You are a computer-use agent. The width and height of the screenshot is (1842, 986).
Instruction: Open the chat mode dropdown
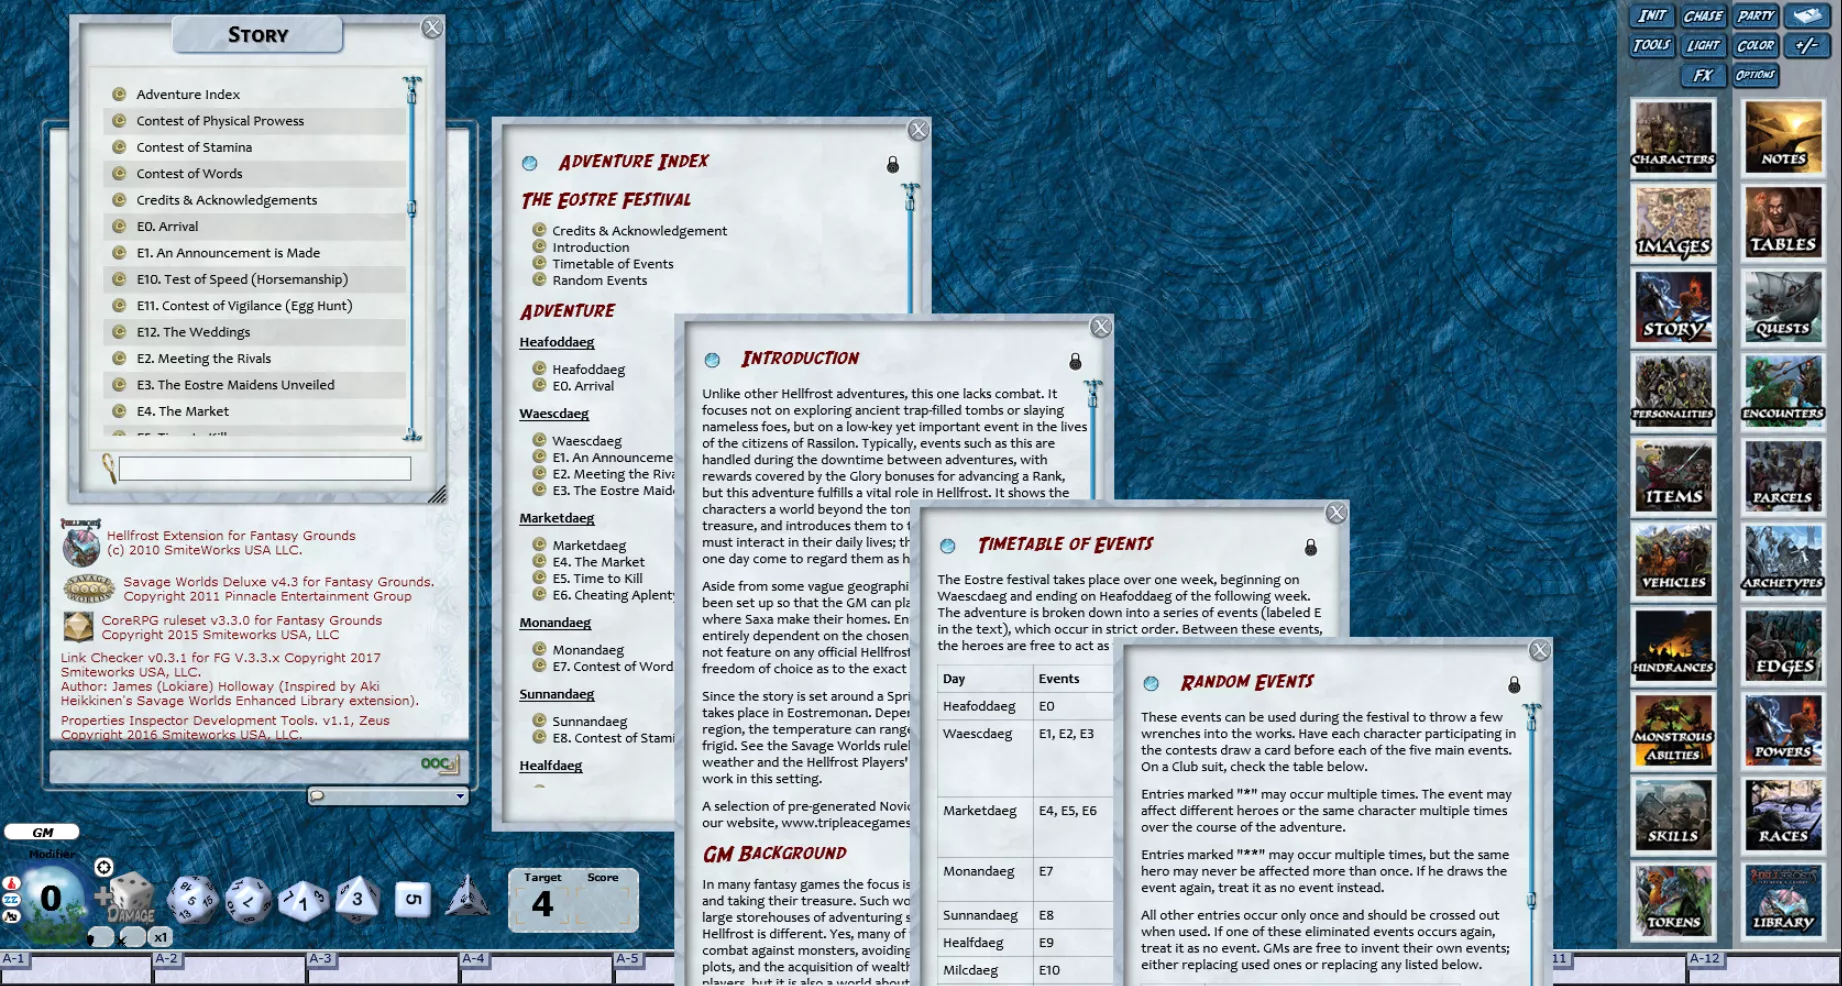coord(388,796)
